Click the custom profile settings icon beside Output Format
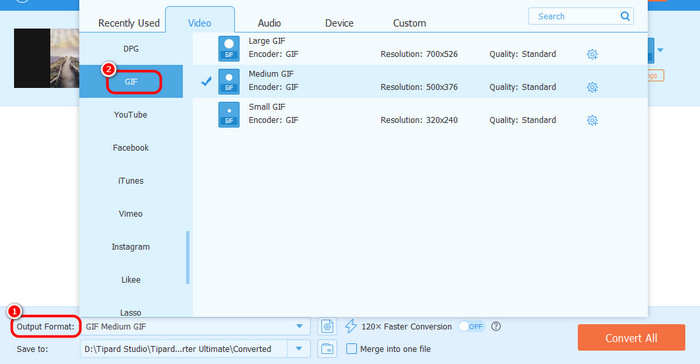 tap(327, 326)
